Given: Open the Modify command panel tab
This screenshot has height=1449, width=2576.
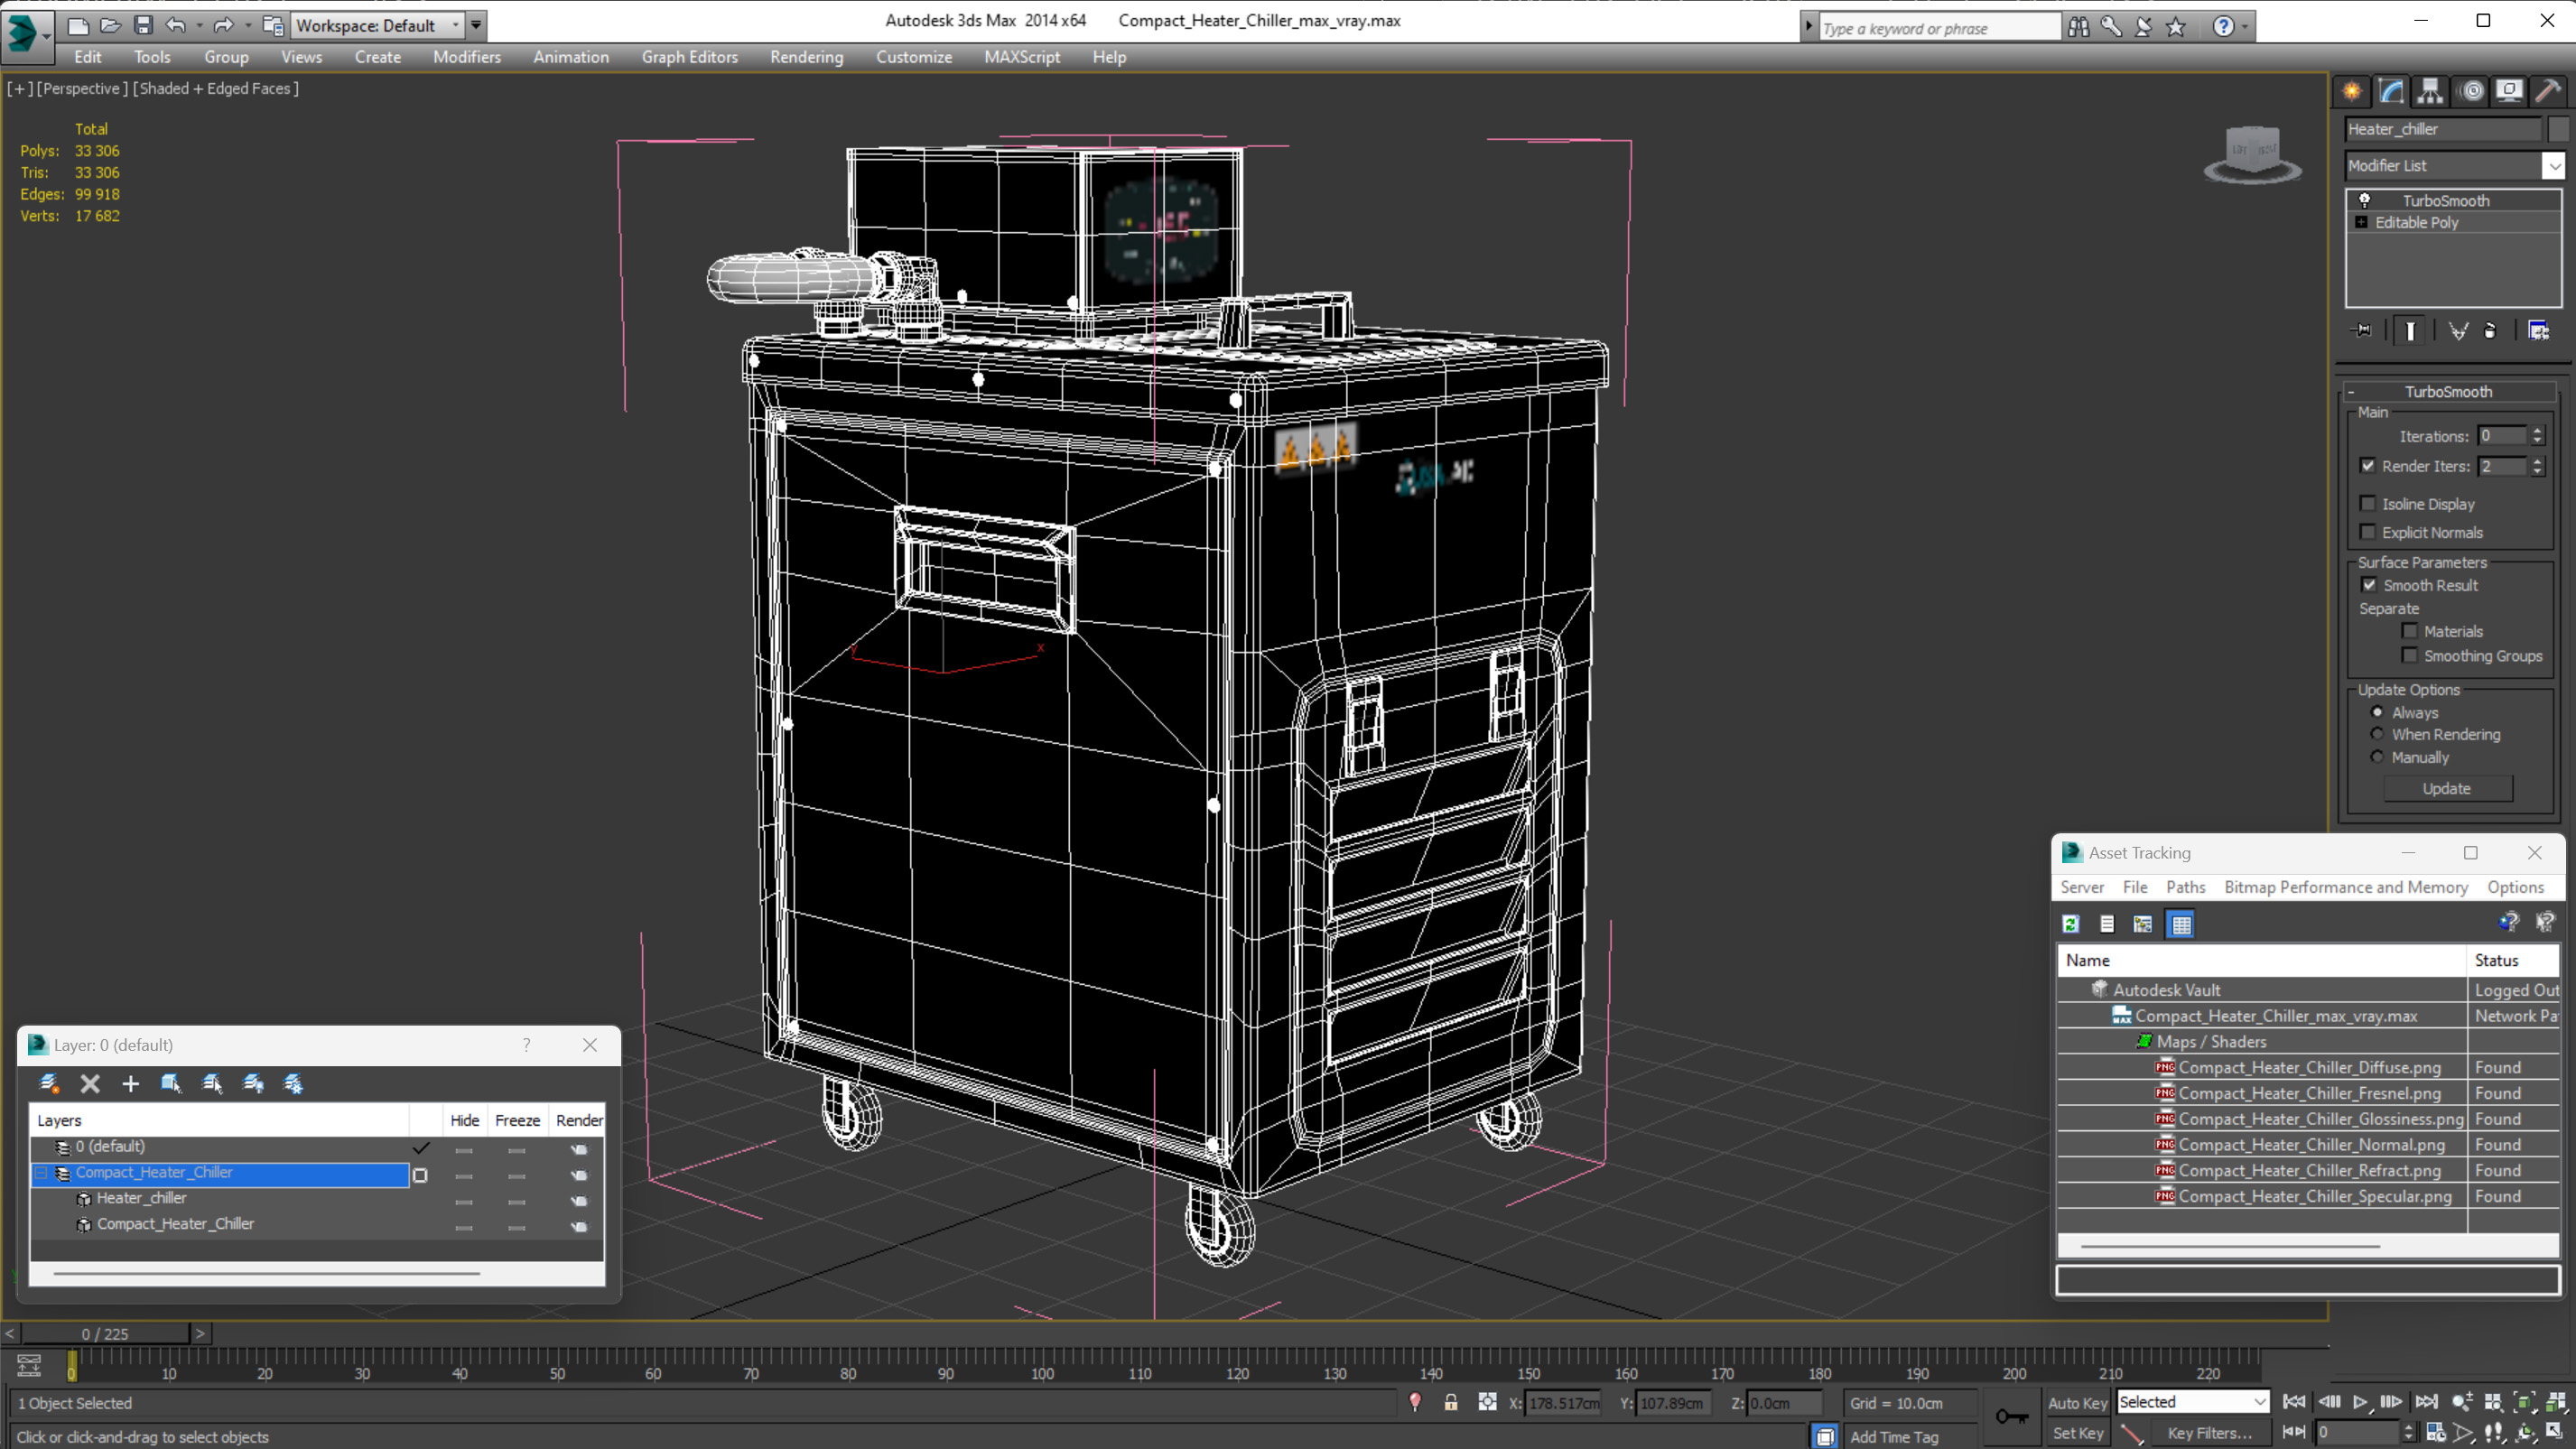Looking at the screenshot, I should coord(2391,91).
